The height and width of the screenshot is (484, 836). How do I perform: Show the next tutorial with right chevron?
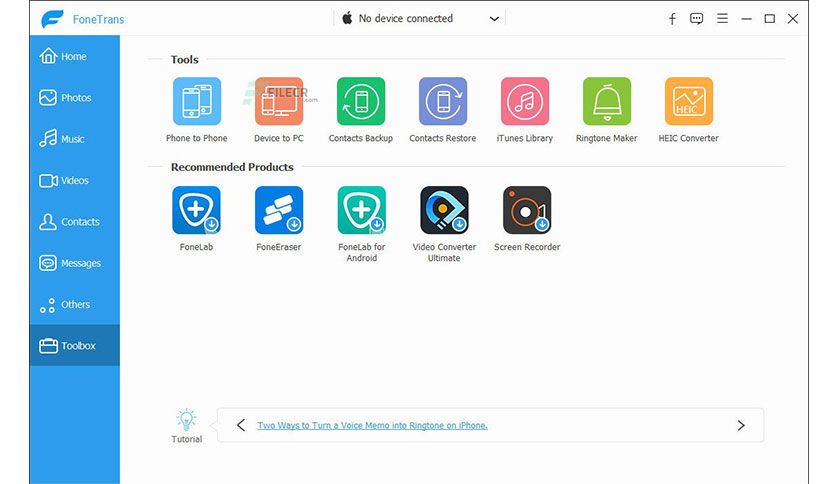coord(741,425)
